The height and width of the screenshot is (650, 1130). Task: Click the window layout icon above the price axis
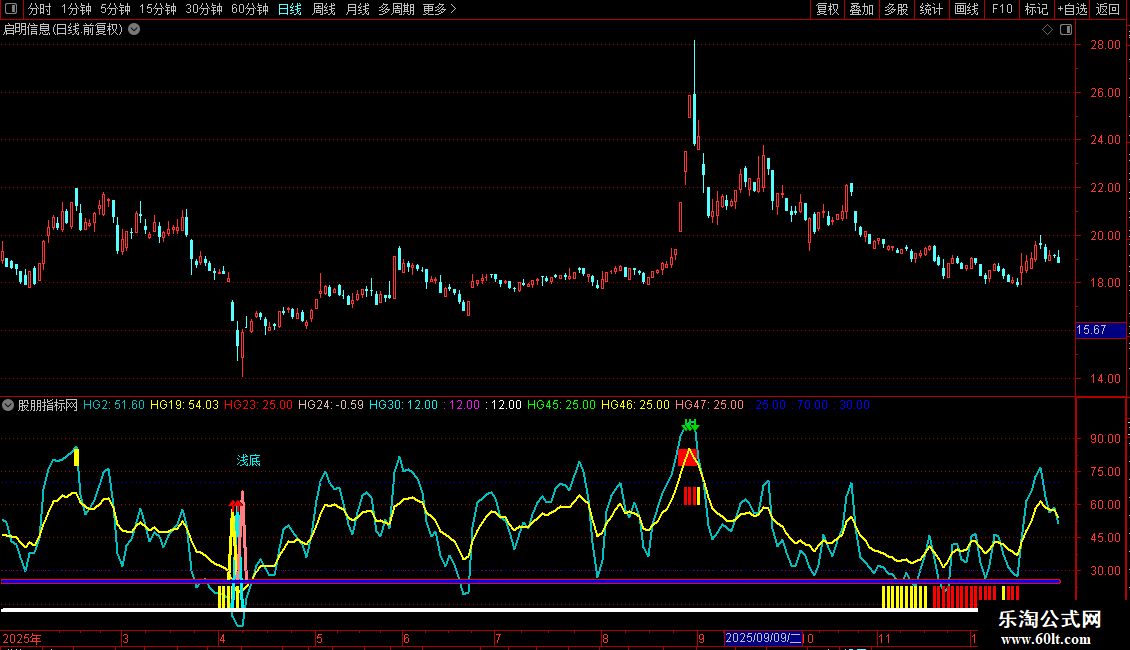1066,30
